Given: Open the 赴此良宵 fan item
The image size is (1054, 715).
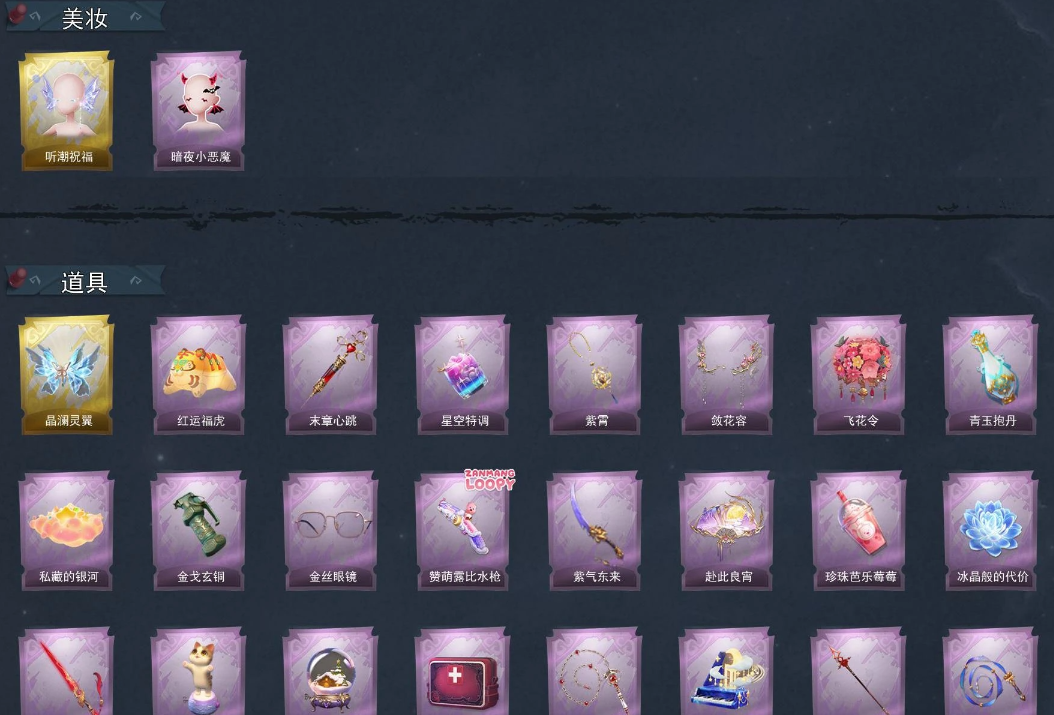Looking at the screenshot, I should [x=726, y=531].
